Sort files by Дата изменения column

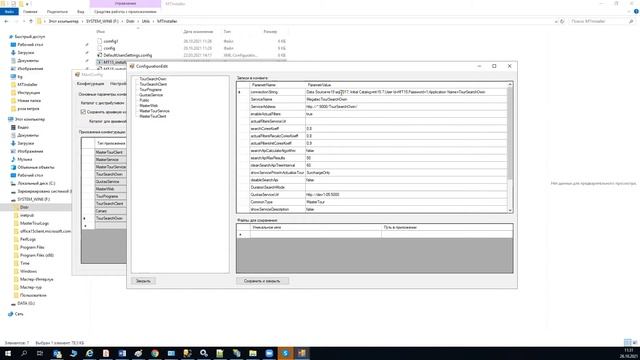click(198, 31)
